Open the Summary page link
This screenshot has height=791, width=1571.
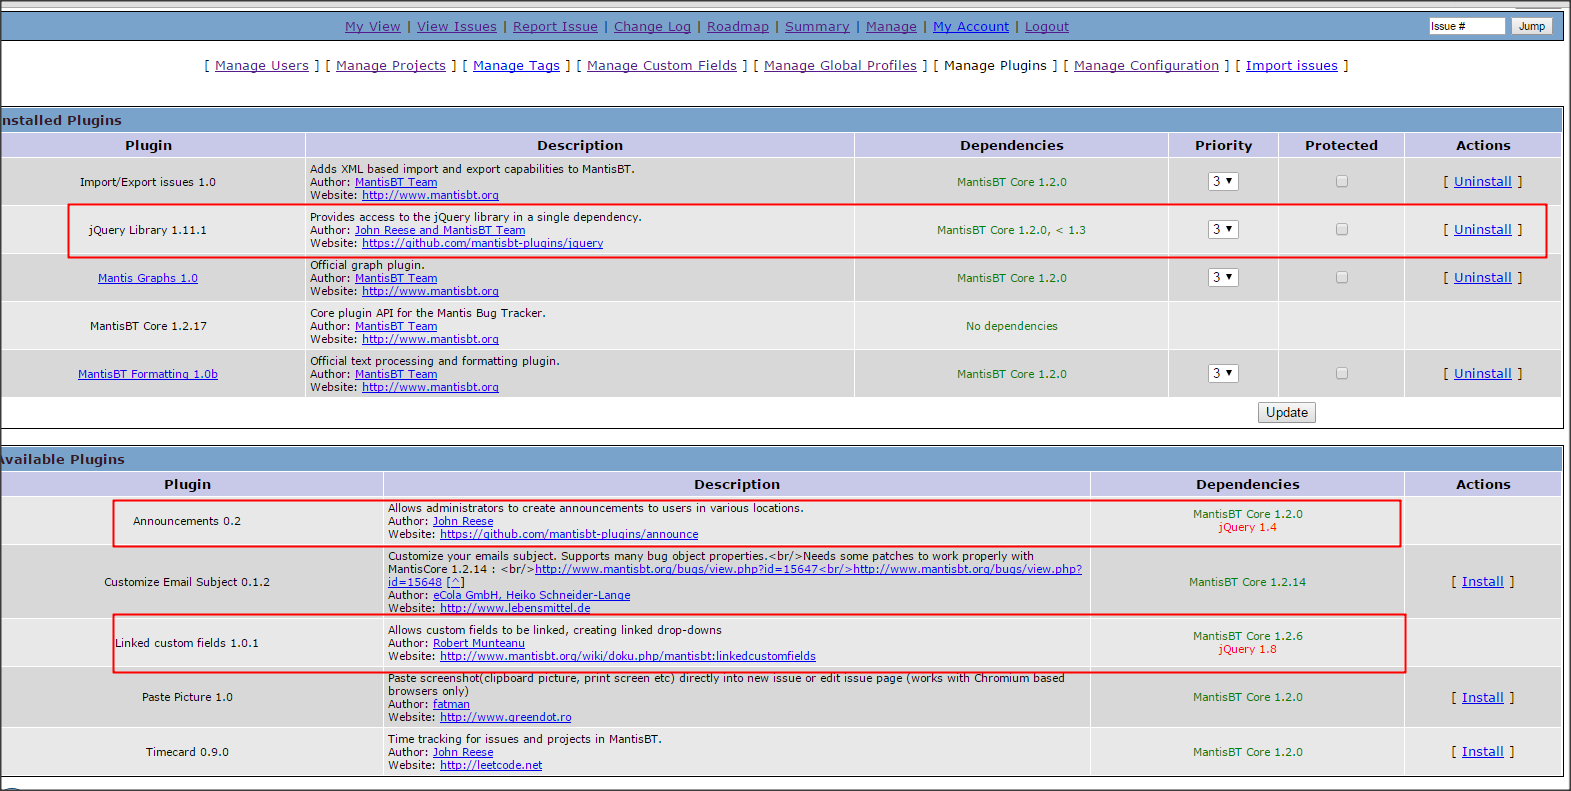pyautogui.click(x=817, y=27)
